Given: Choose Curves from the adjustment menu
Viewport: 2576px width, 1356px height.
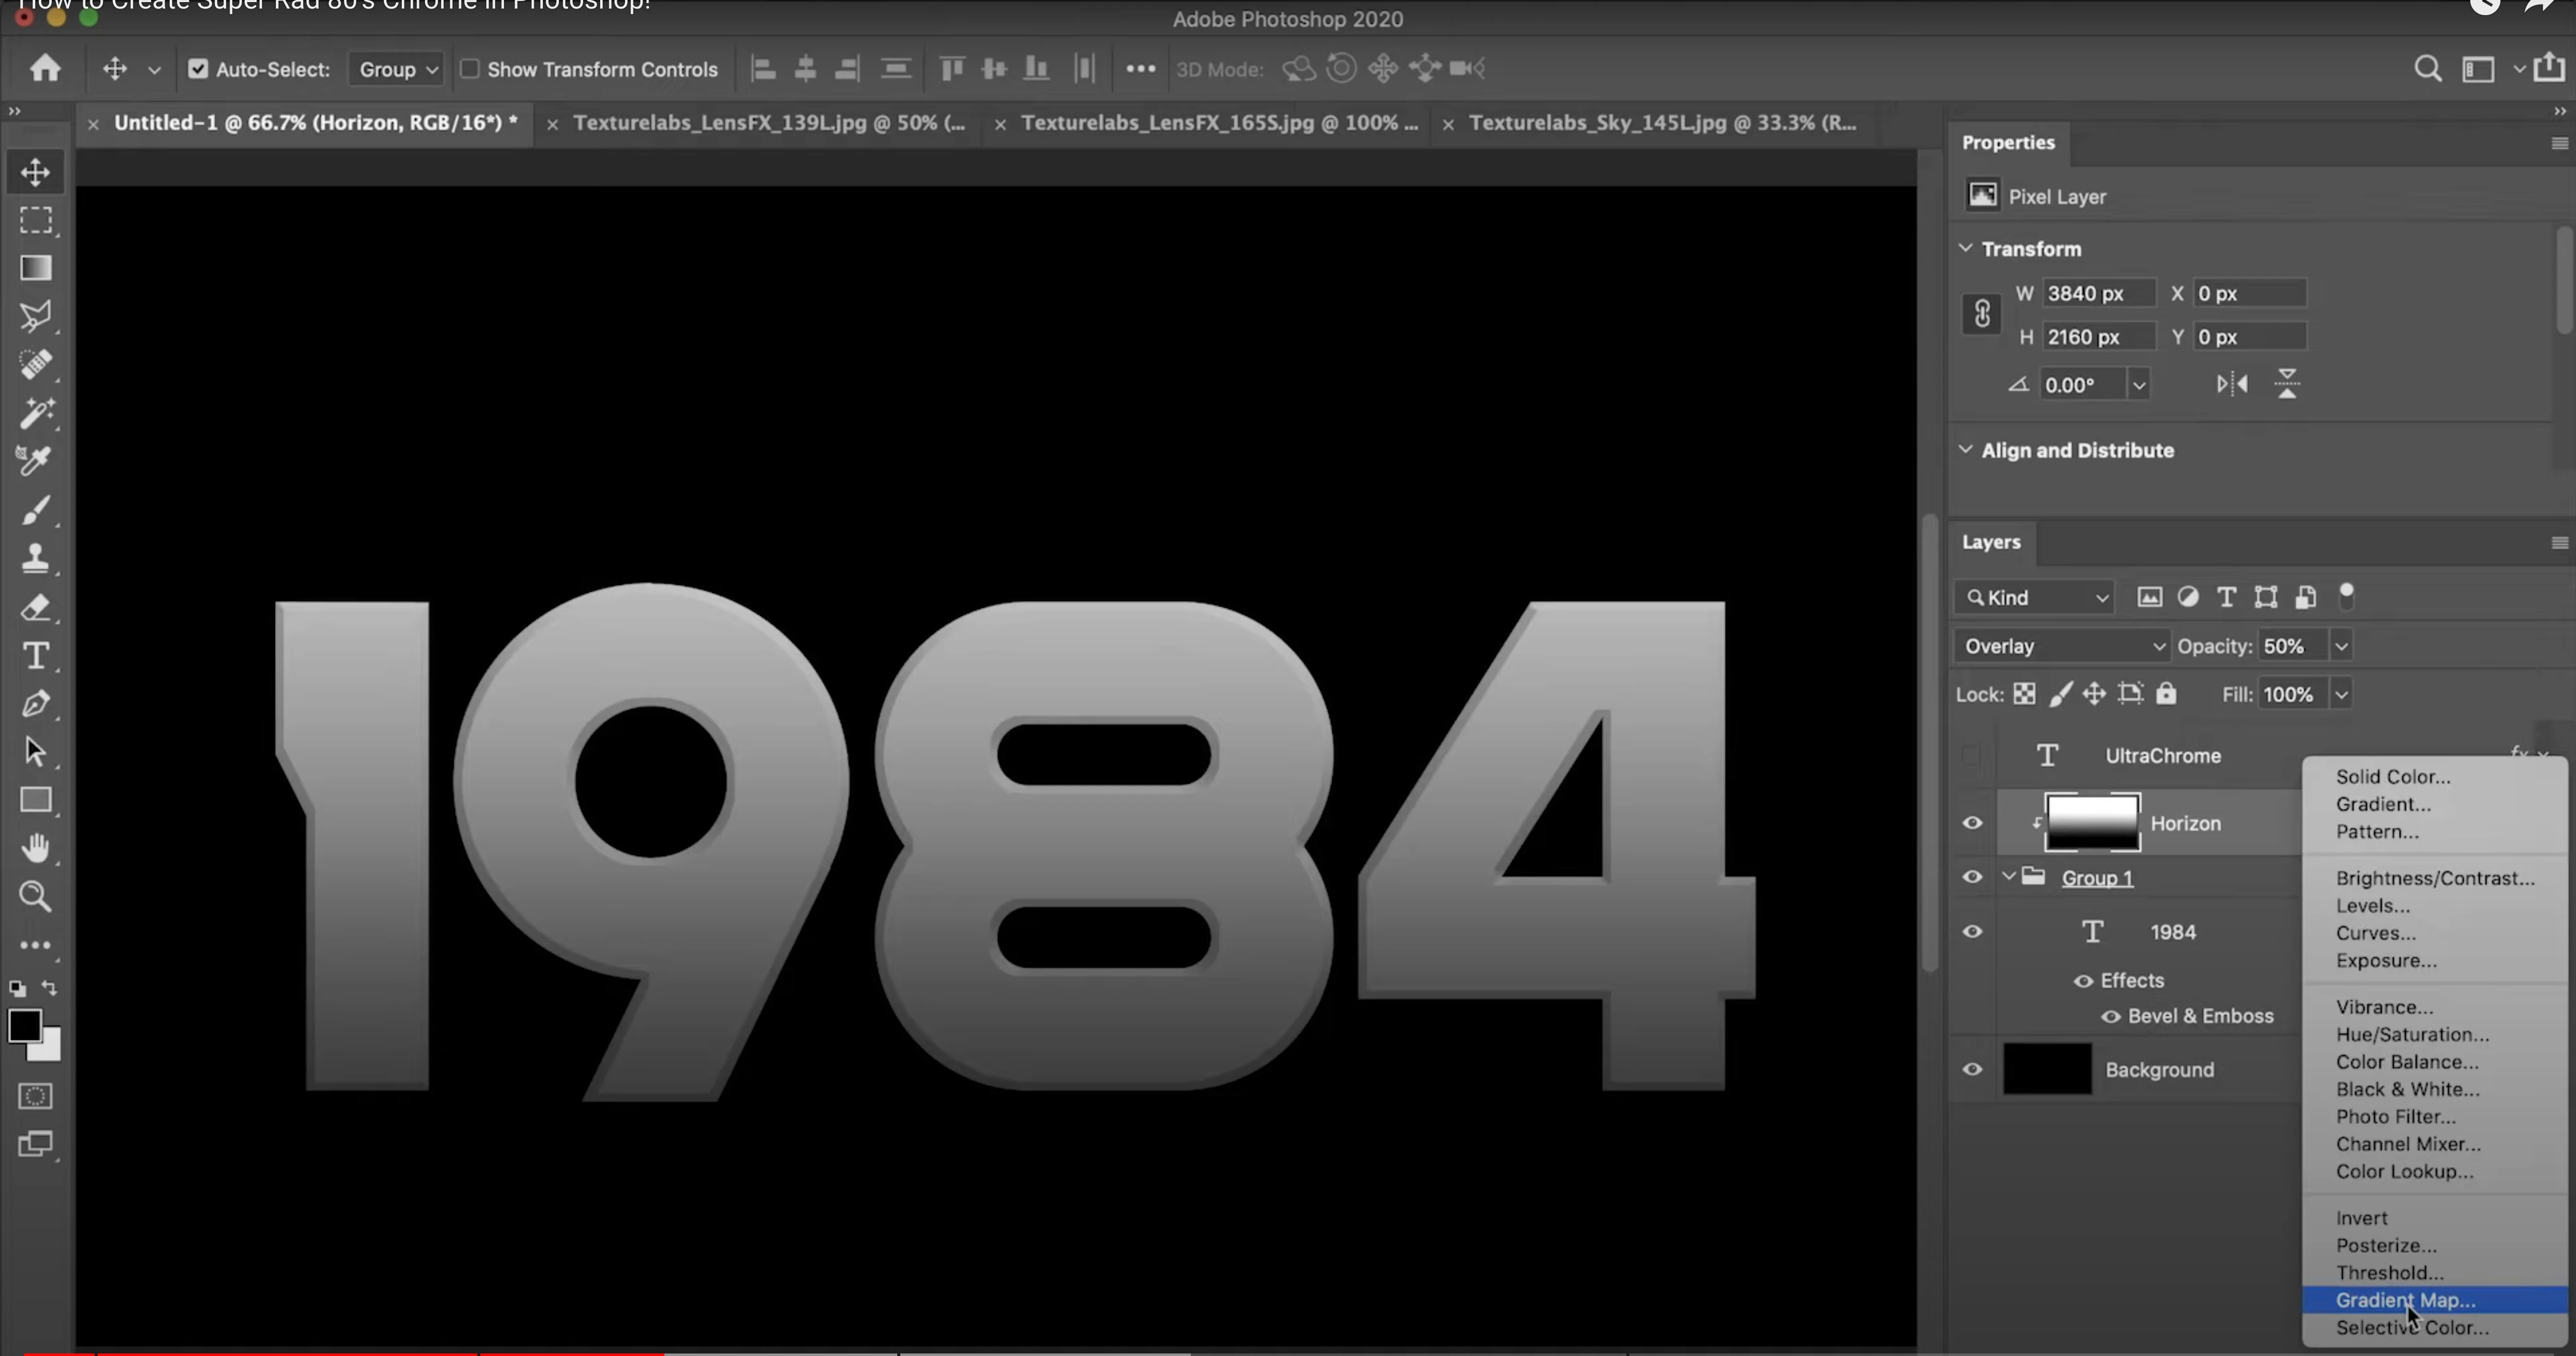Looking at the screenshot, I should click(x=2375, y=933).
